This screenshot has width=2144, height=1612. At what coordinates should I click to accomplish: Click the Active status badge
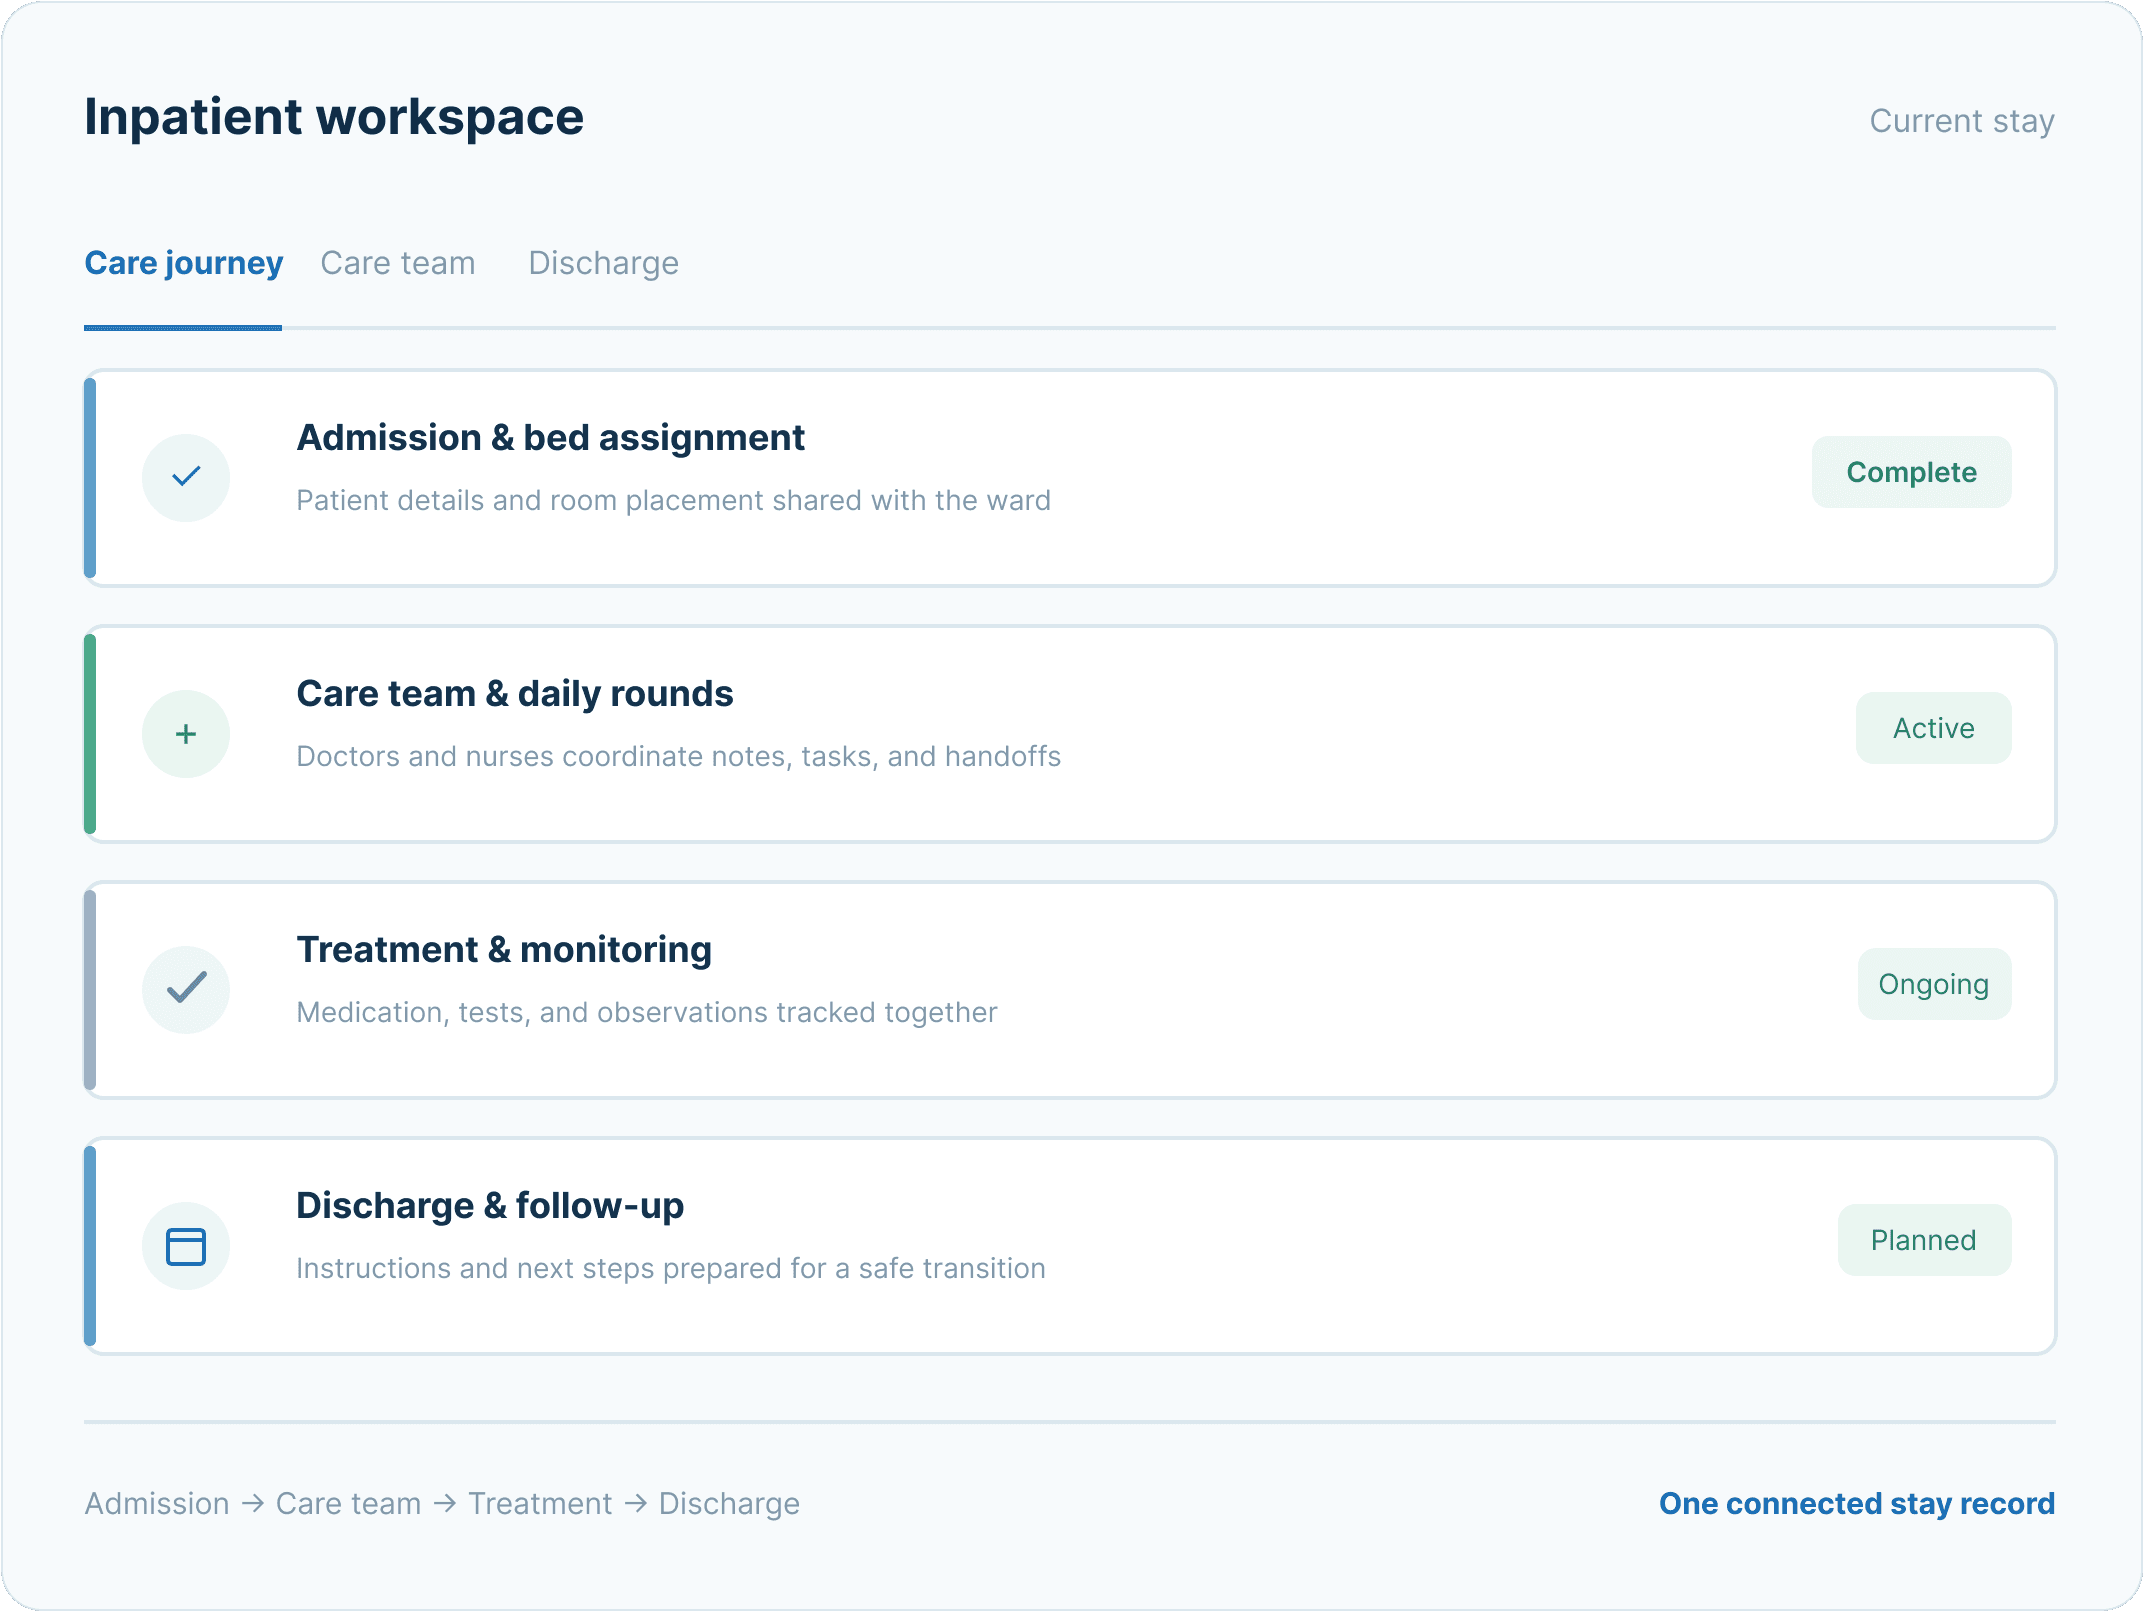click(x=1933, y=728)
